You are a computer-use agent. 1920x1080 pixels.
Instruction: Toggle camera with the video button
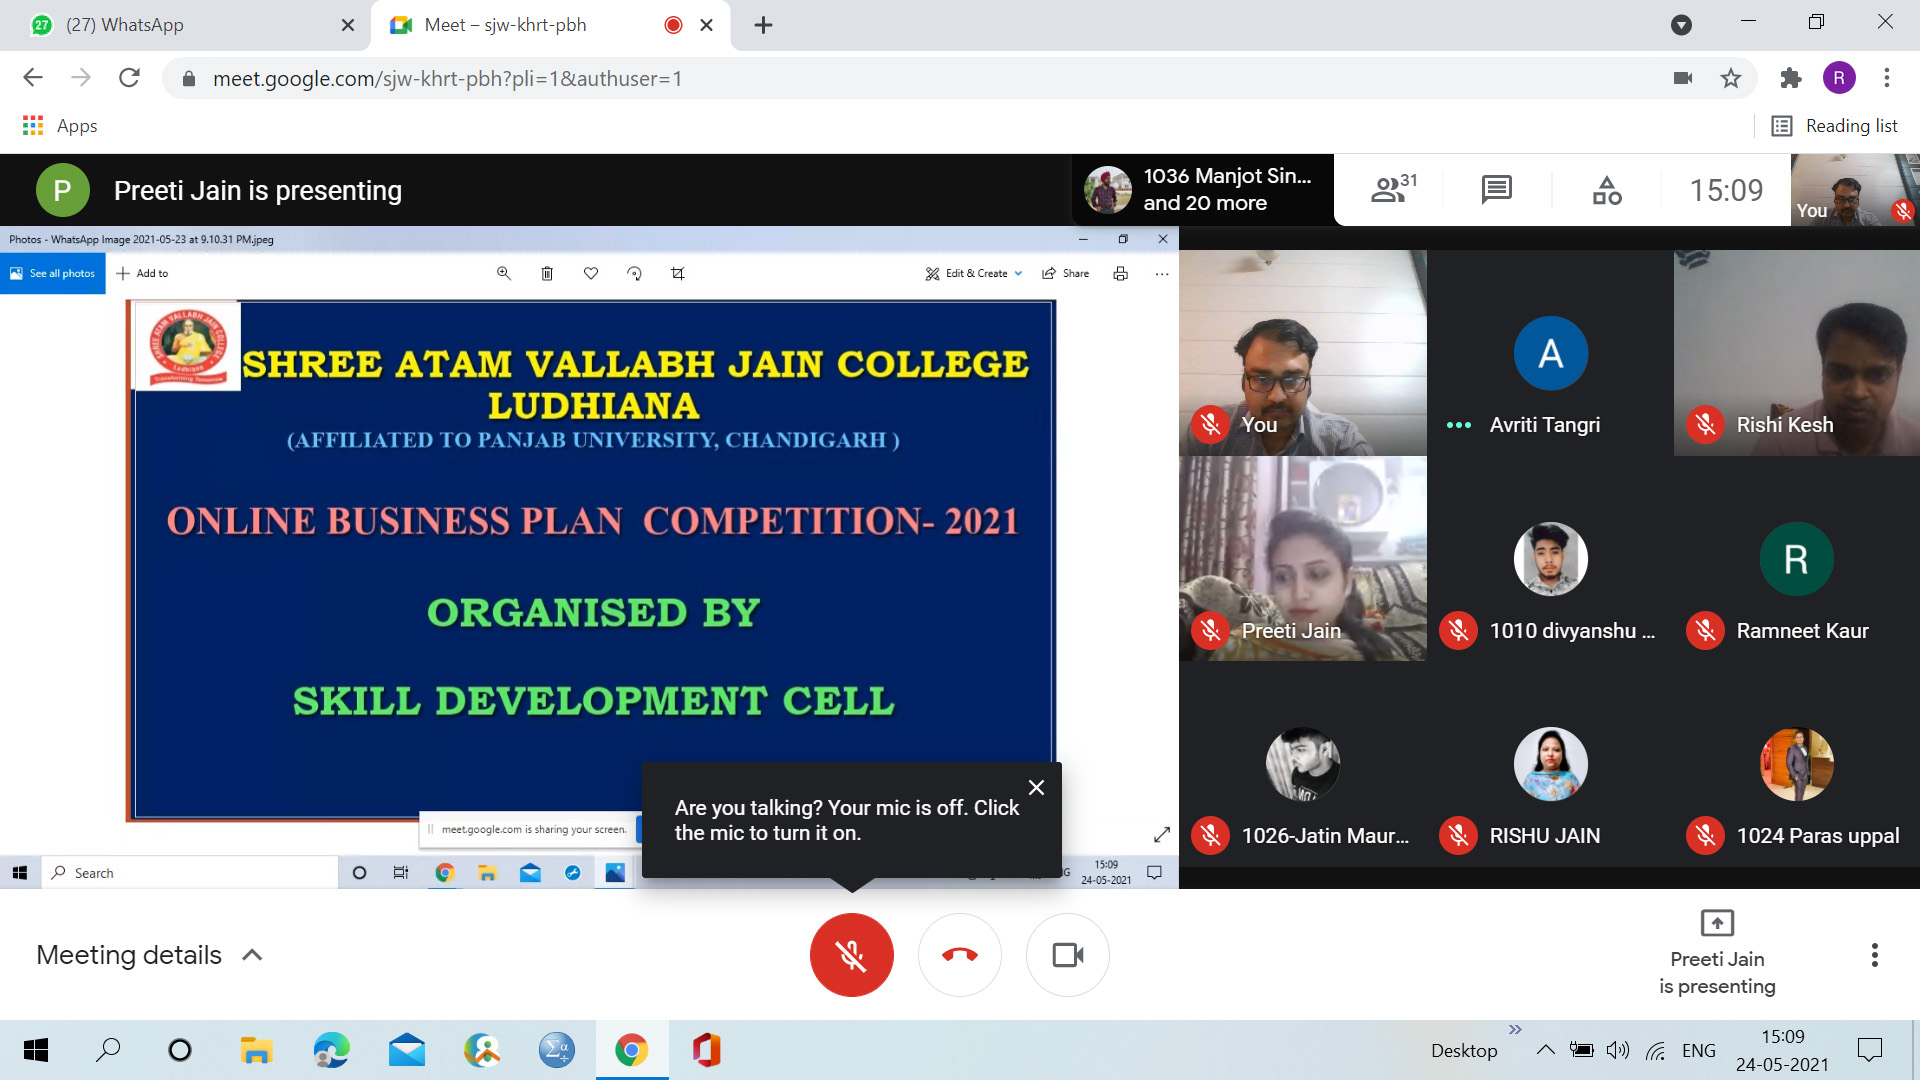click(1068, 955)
